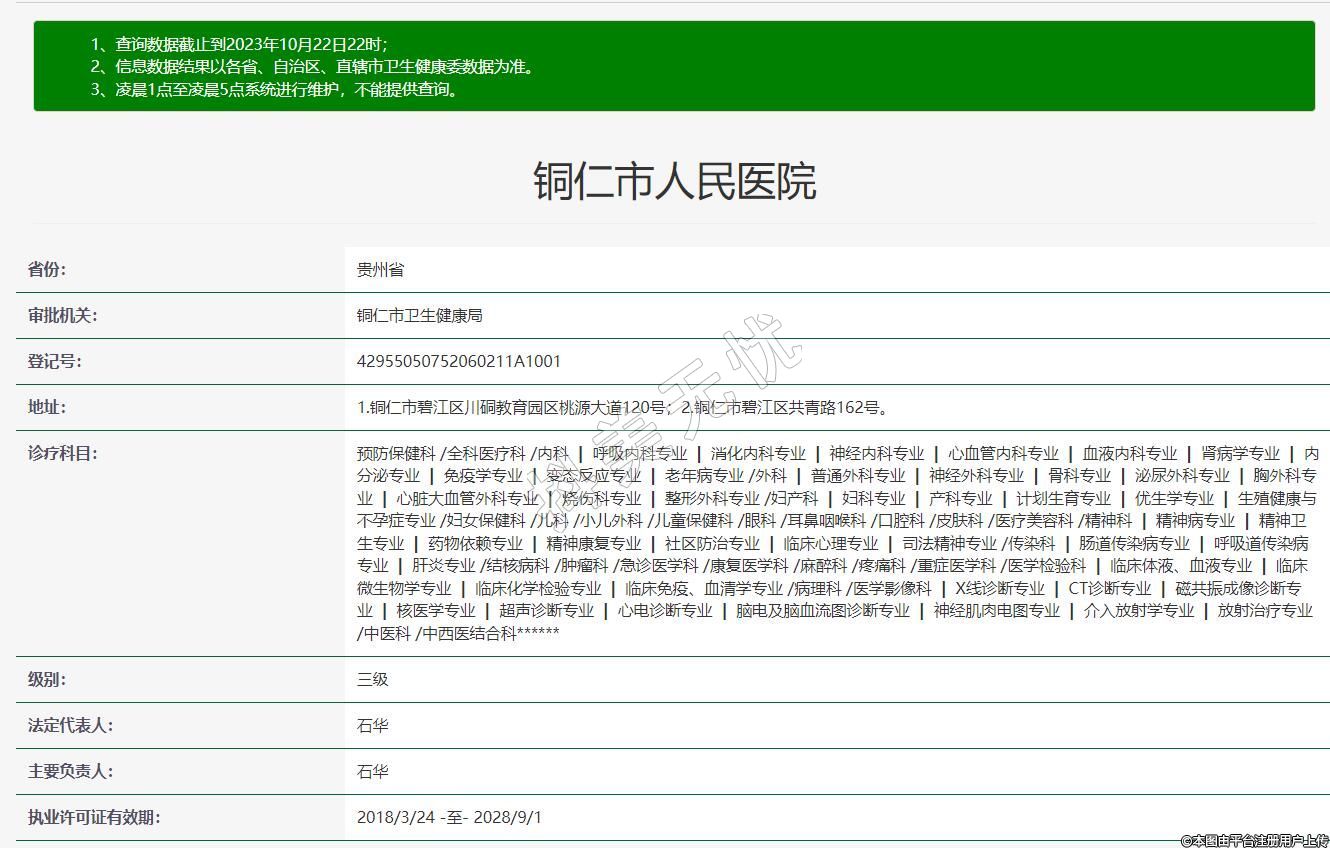Select the province value 贵州省
1330x848 pixels.
click(x=380, y=270)
